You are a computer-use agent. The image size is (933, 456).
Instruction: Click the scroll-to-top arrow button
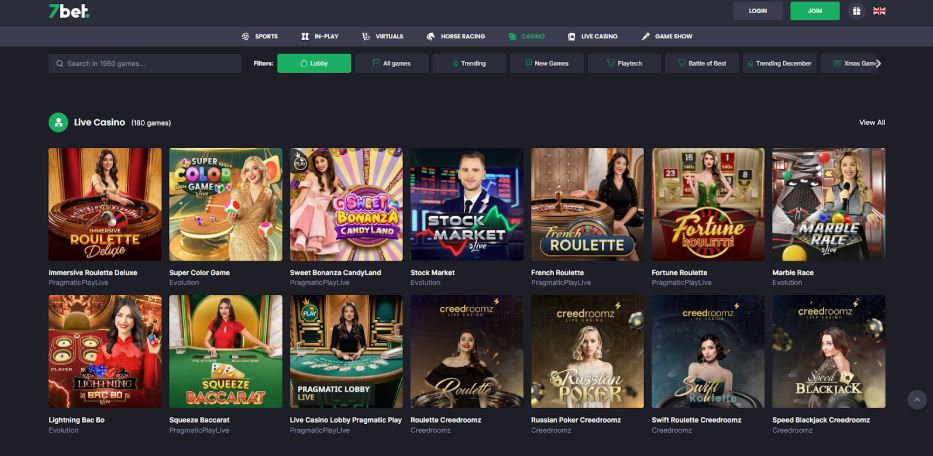click(x=917, y=399)
